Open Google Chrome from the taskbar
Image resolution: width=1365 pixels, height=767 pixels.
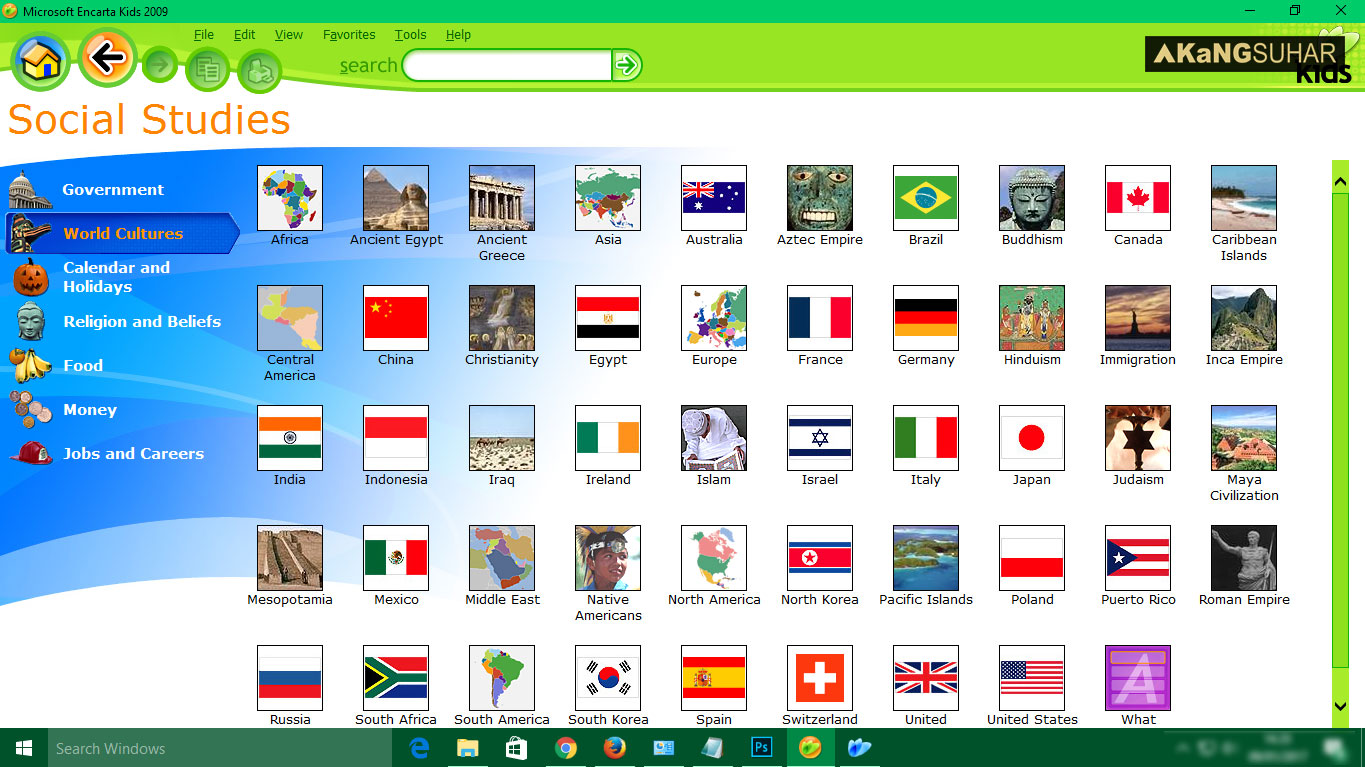(566, 748)
